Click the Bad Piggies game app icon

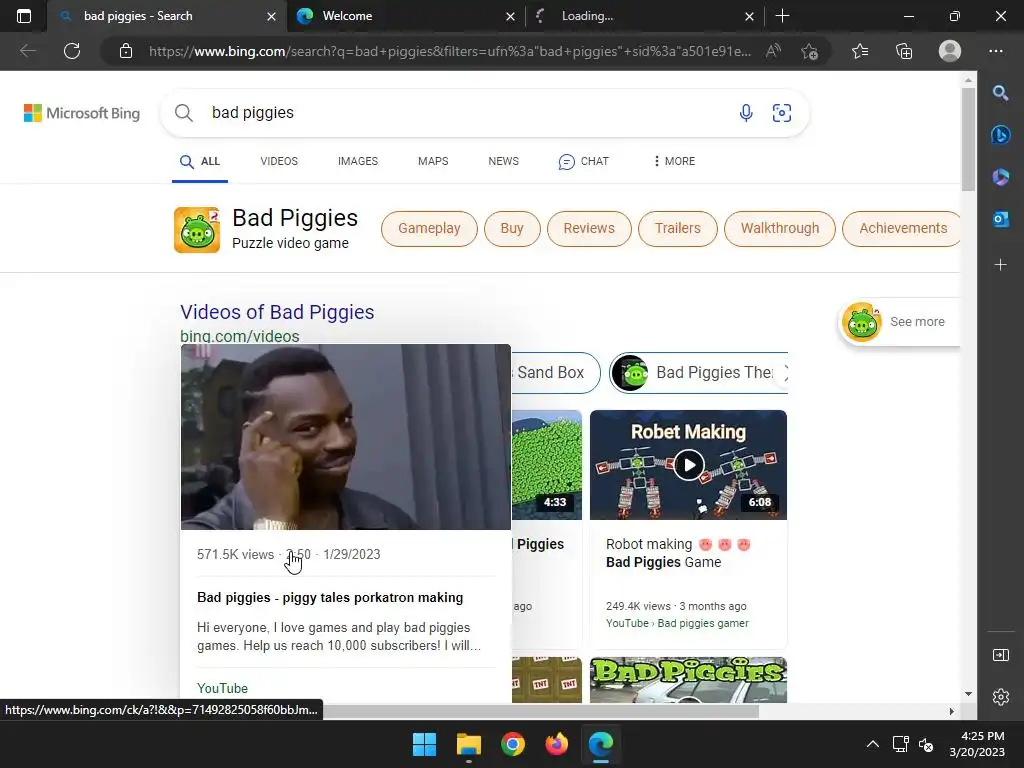coord(197,230)
